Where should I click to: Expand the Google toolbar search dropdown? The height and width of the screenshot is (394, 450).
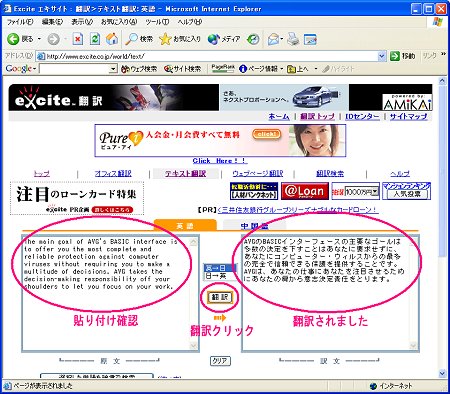(113, 69)
